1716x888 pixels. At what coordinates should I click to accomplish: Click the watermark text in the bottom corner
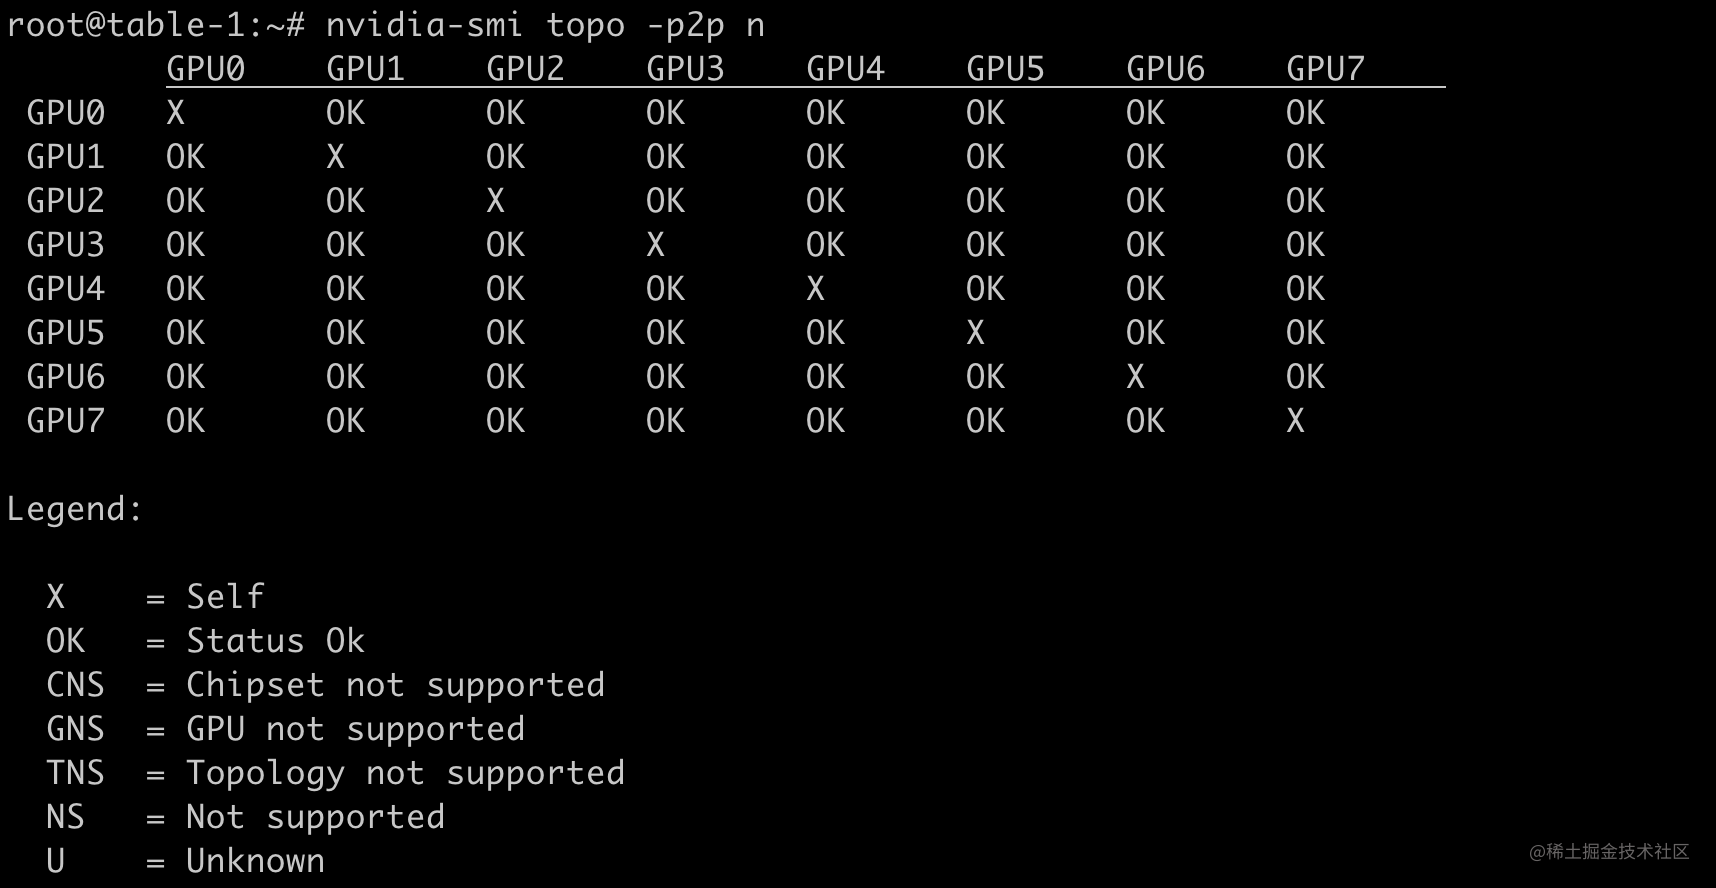click(1608, 852)
